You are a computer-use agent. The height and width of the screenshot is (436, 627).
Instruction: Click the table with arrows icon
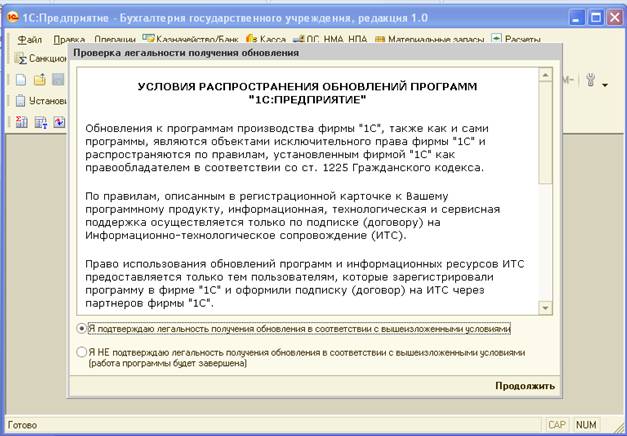pos(40,122)
